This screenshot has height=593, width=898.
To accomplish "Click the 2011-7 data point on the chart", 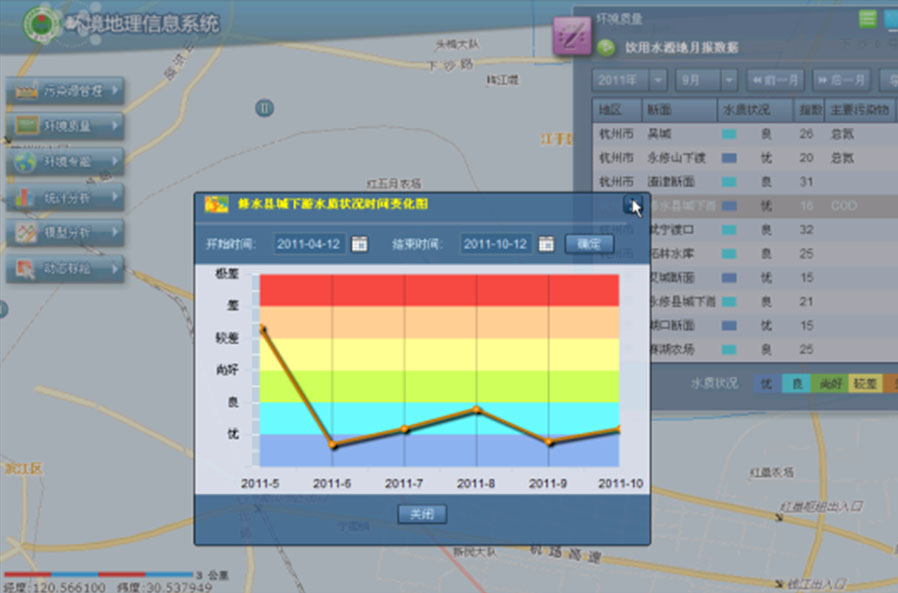I will [x=404, y=429].
